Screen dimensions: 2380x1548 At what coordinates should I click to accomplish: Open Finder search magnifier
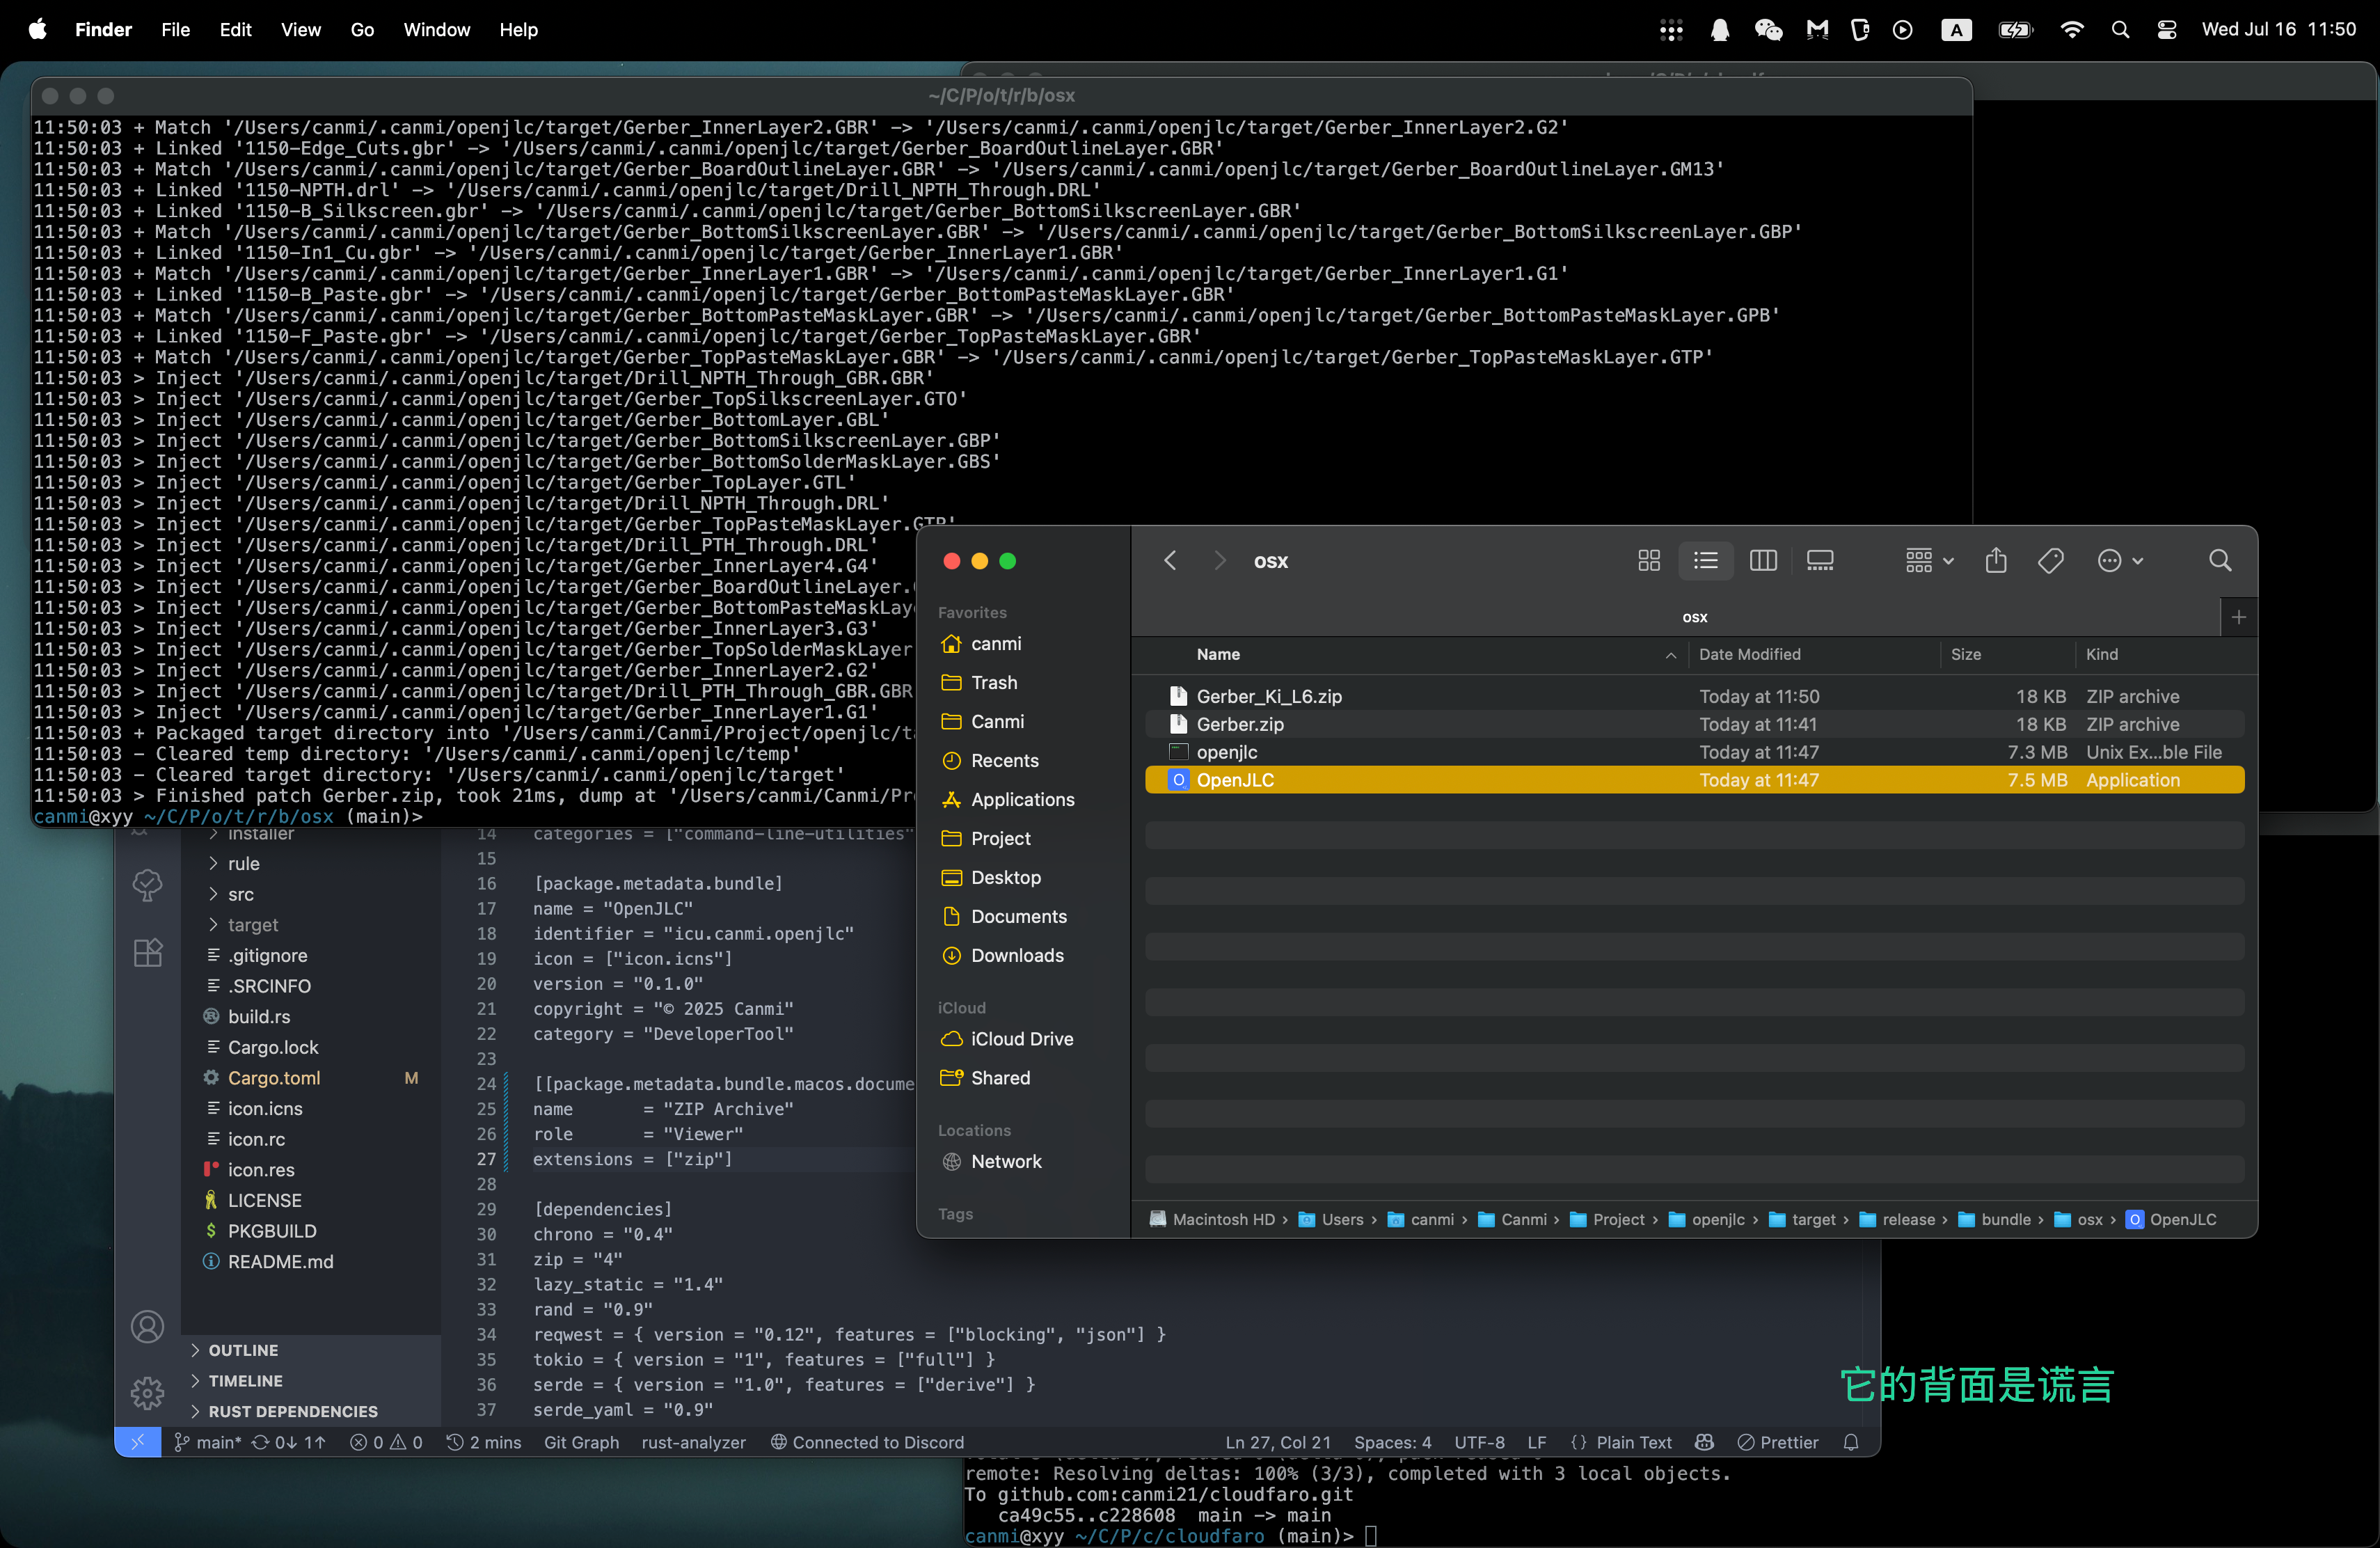tap(2220, 561)
